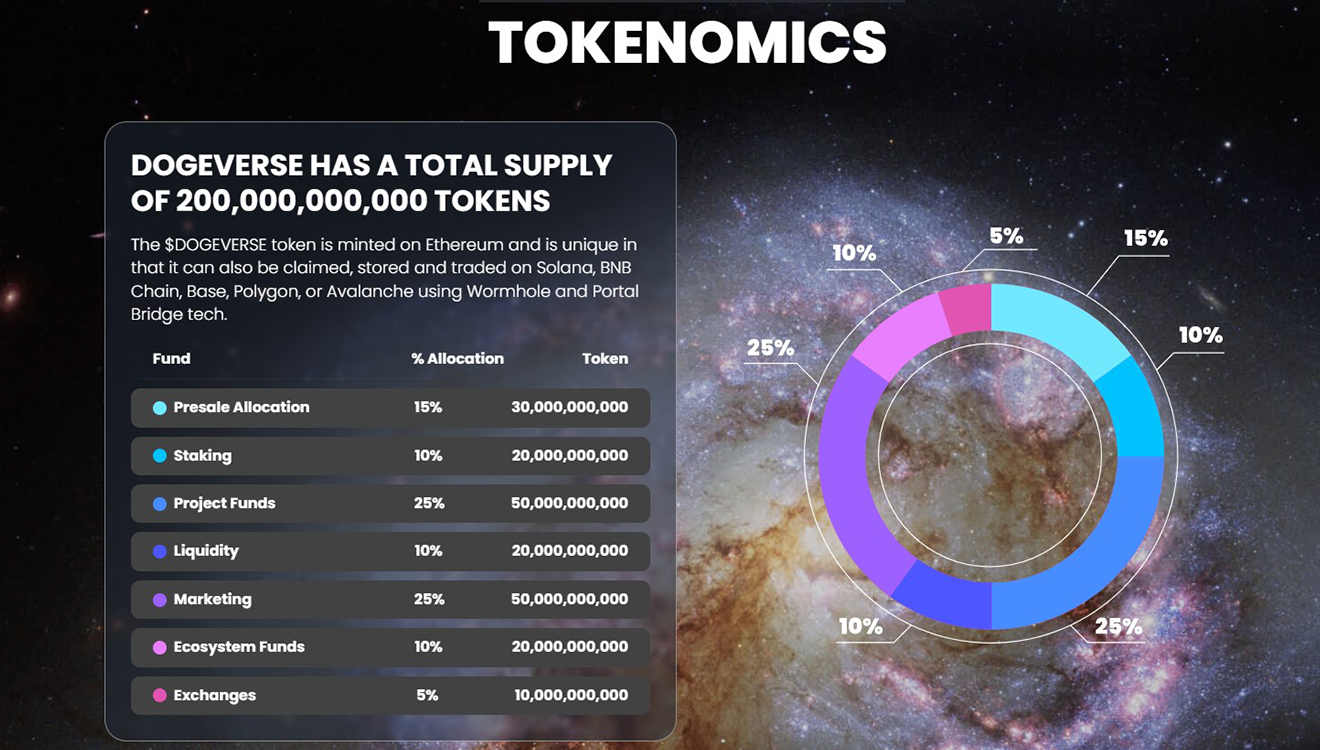This screenshot has height=750, width=1320.
Task: Click the Staking row blue dot
Action: click(160, 456)
